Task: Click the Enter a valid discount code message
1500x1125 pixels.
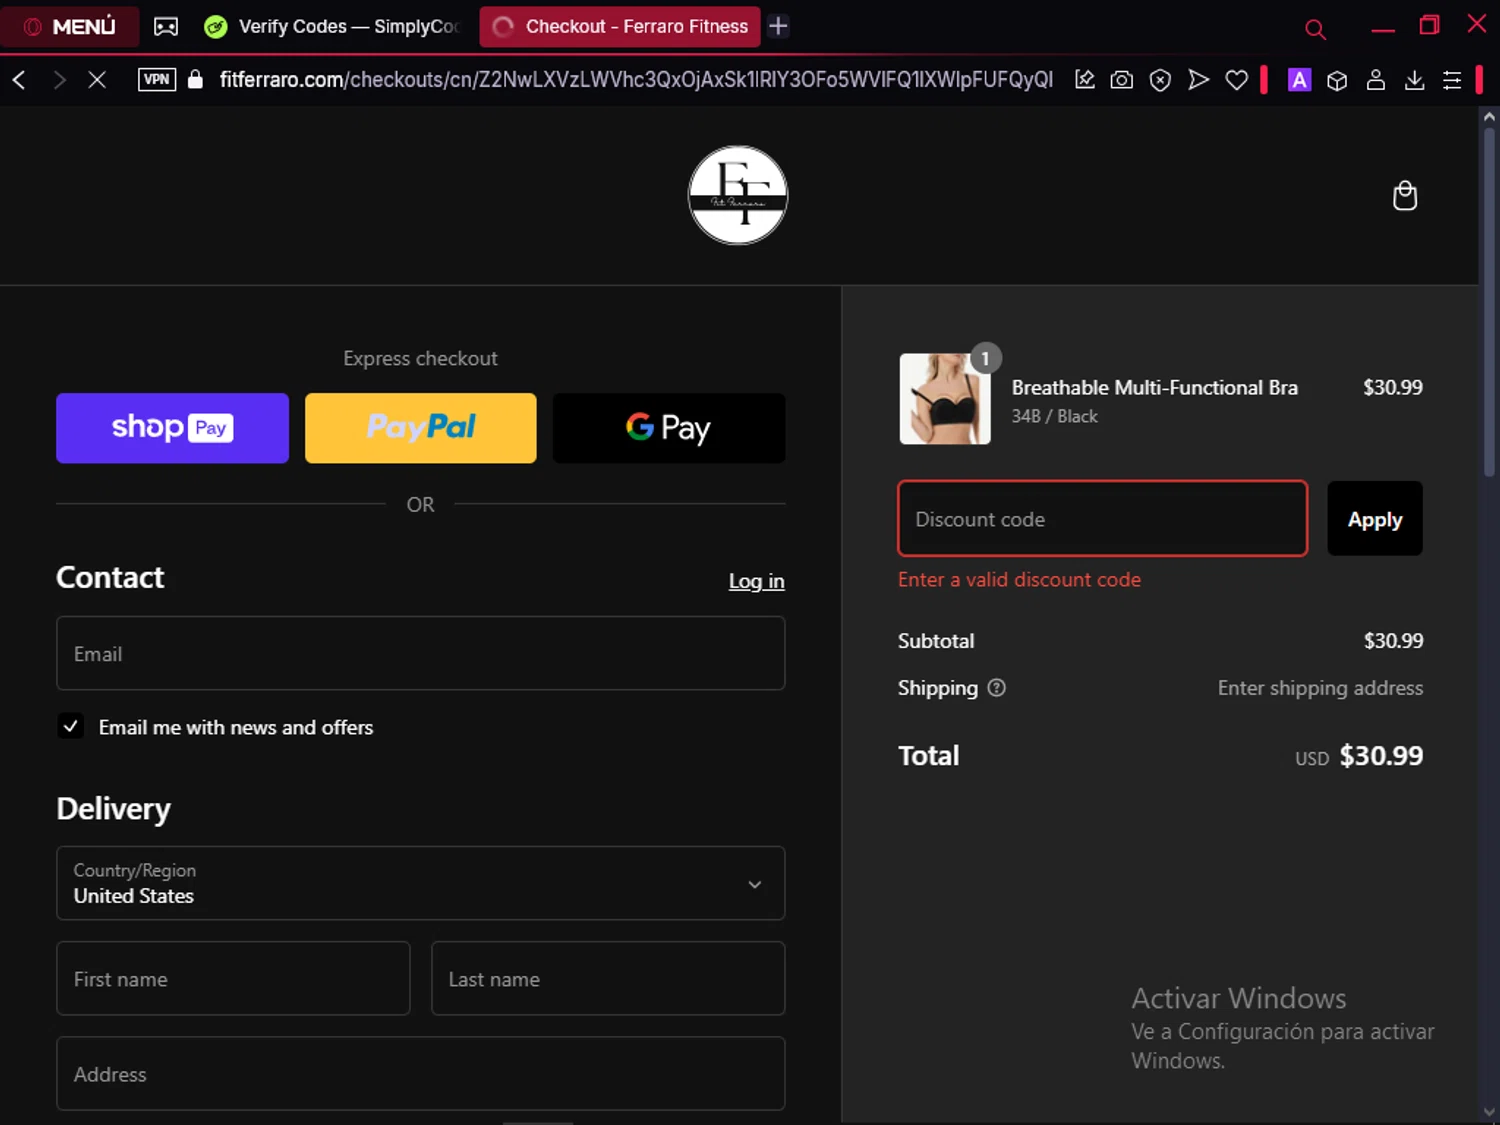Action: pyautogui.click(x=1019, y=580)
